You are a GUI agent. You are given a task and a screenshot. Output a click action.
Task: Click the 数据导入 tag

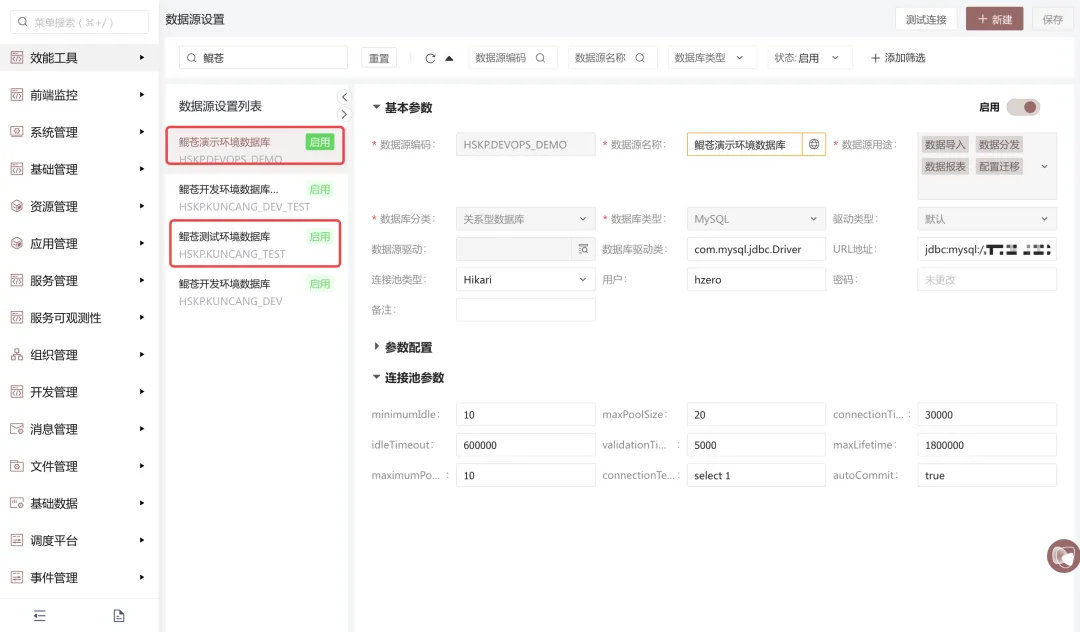944,145
